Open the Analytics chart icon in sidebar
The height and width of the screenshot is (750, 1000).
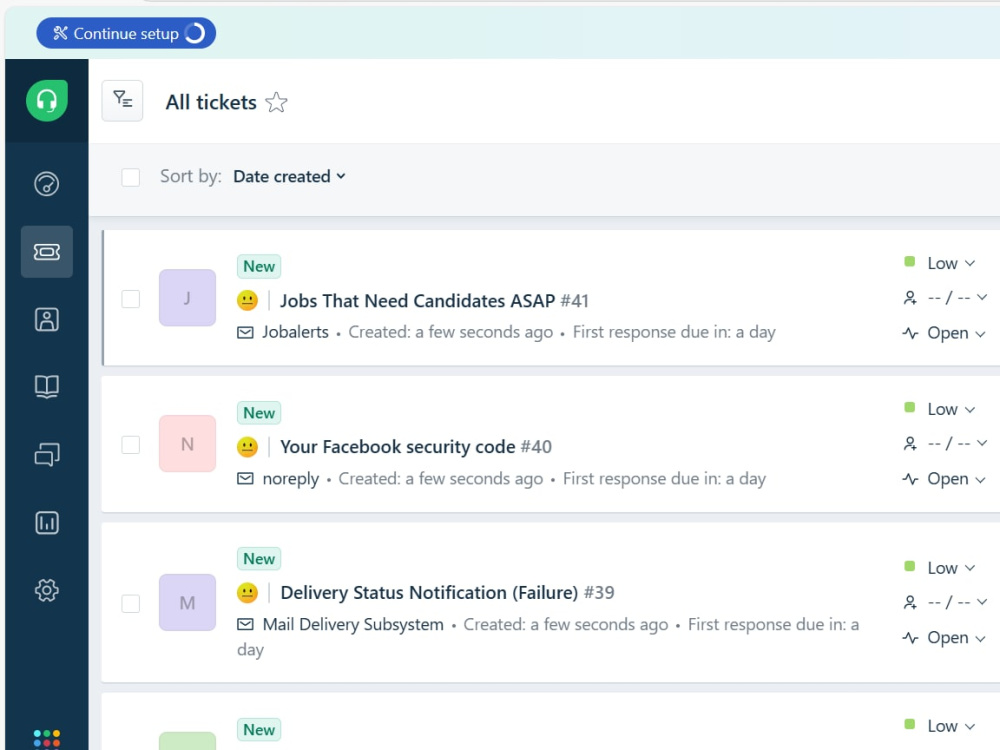[x=47, y=523]
